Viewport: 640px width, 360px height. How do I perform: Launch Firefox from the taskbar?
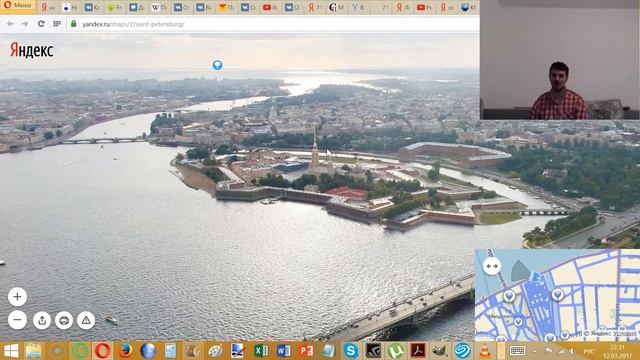125,351
